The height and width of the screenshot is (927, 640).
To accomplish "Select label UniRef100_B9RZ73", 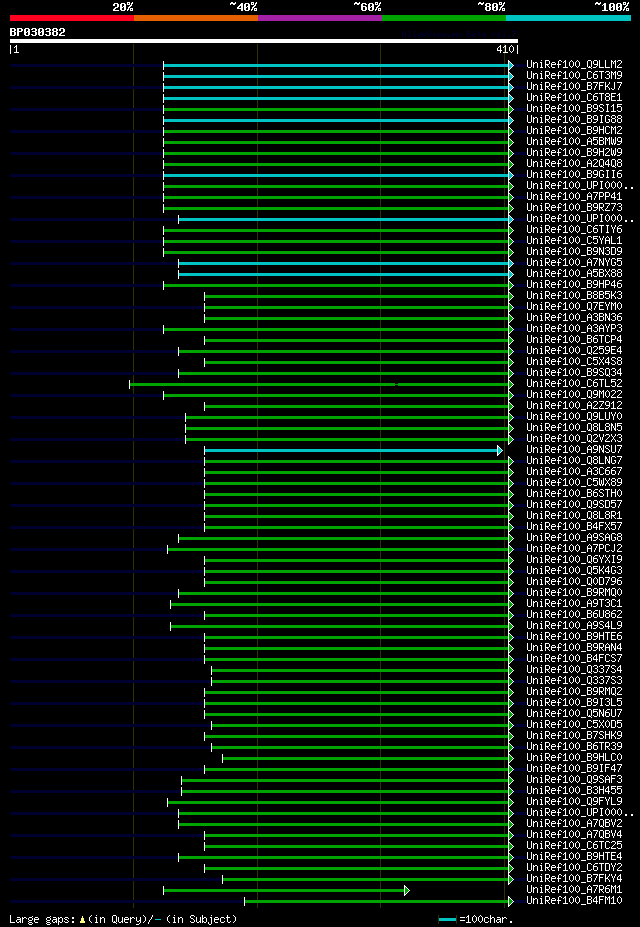I will [x=574, y=208].
